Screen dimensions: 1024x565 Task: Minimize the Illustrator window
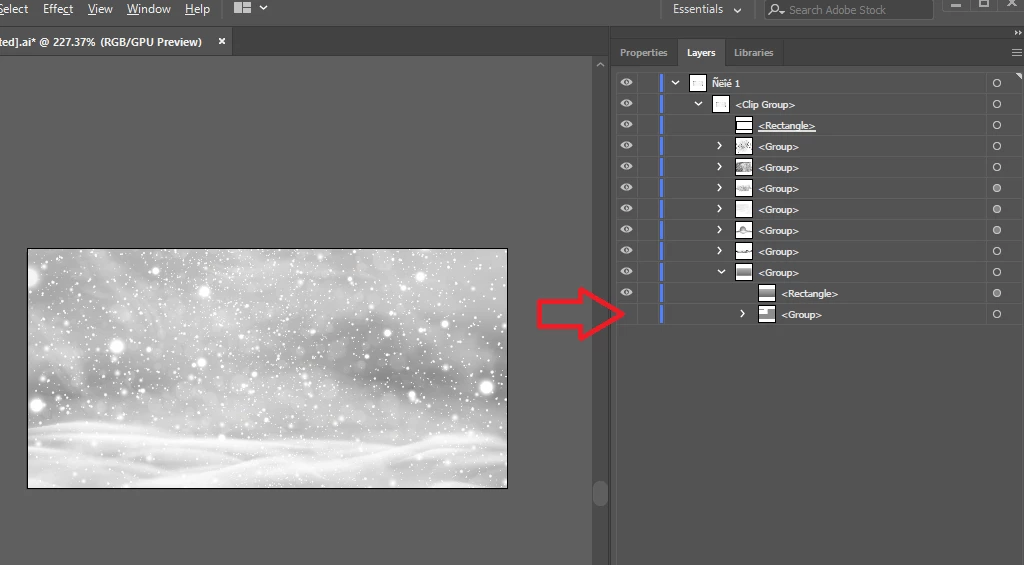pyautogui.click(x=956, y=5)
